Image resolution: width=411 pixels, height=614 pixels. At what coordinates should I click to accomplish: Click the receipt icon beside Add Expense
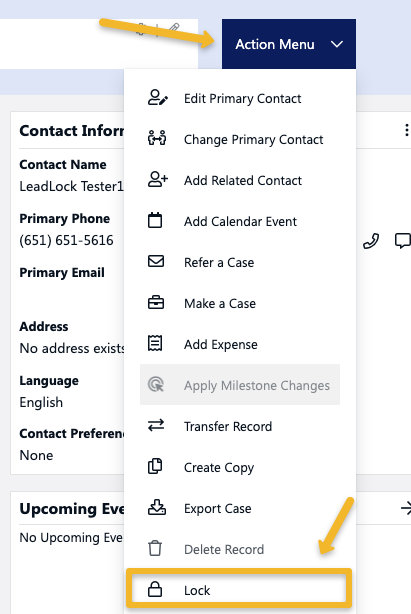155,343
